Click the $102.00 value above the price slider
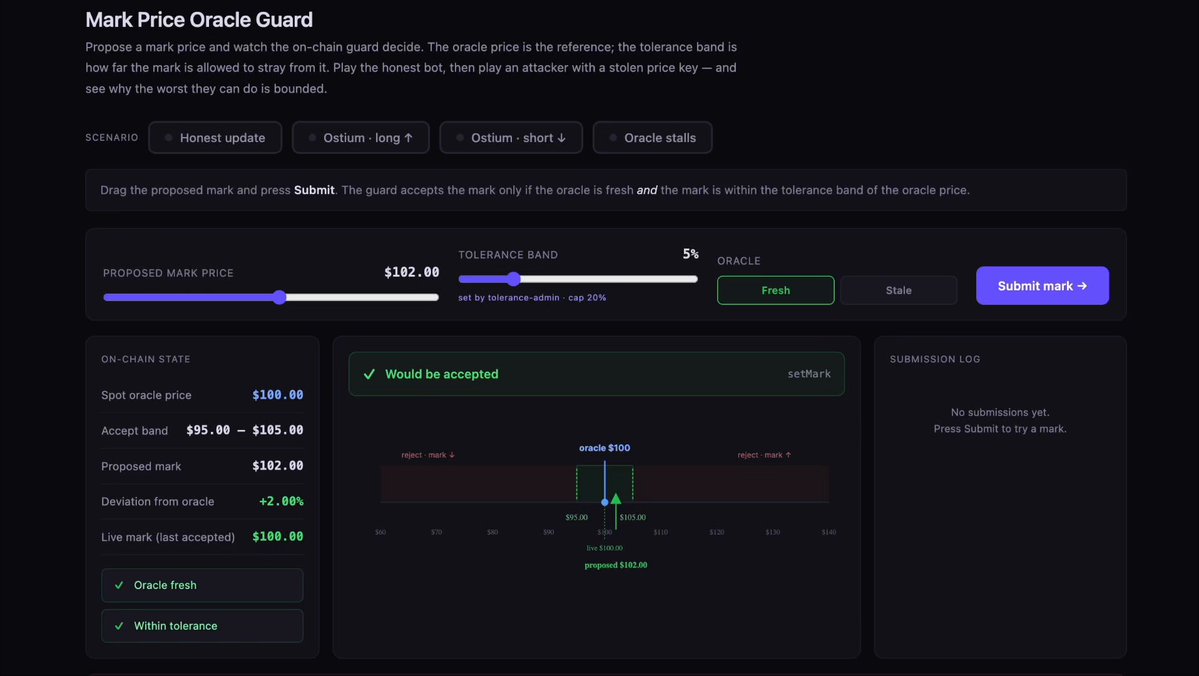This screenshot has width=1199, height=676. (x=411, y=272)
